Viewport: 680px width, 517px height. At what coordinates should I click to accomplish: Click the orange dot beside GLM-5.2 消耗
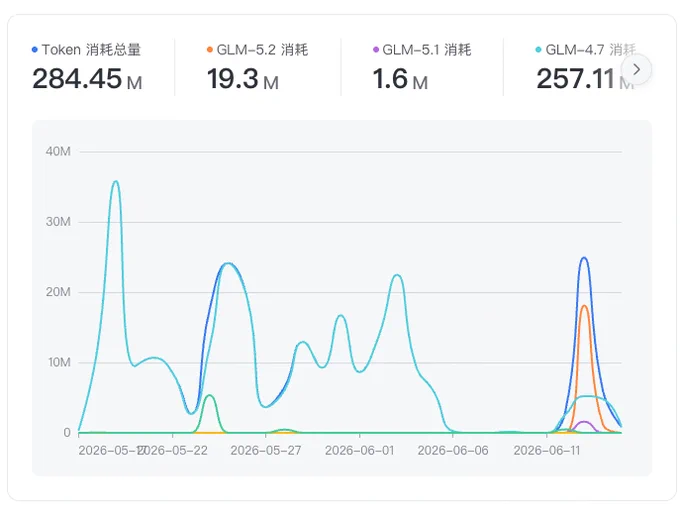(x=210, y=50)
